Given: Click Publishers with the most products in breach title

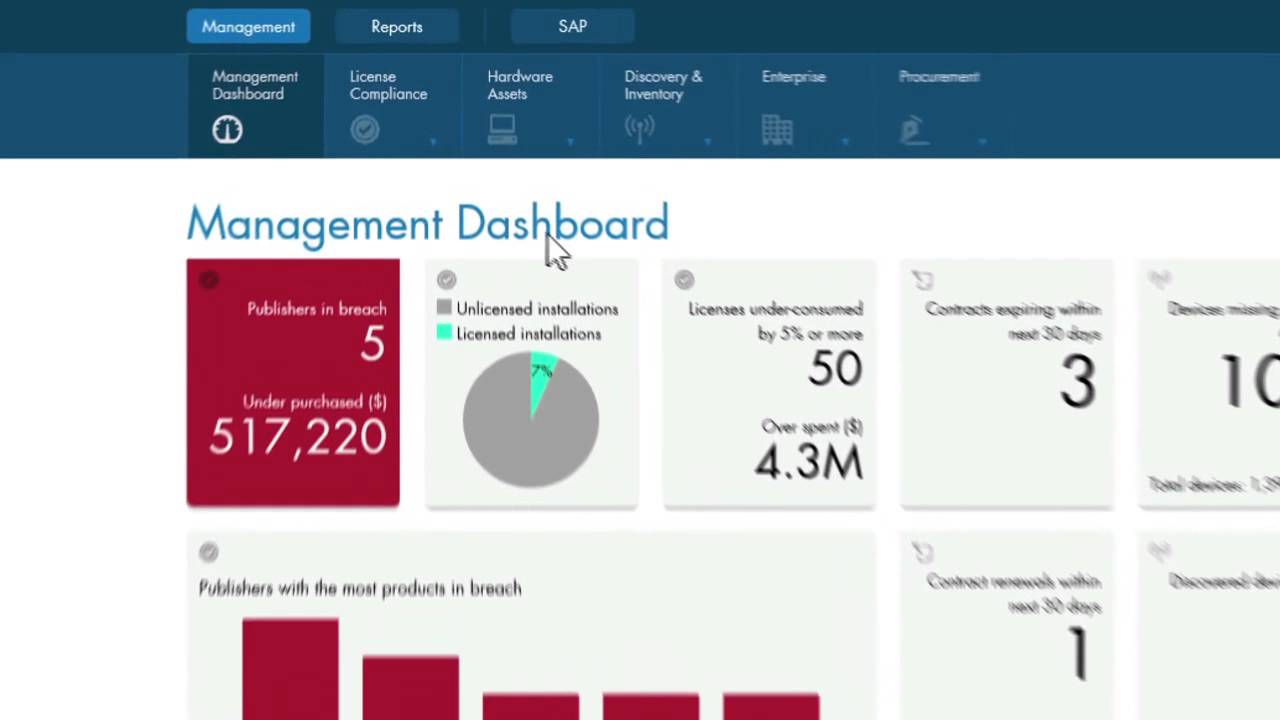Looking at the screenshot, I should [360, 588].
